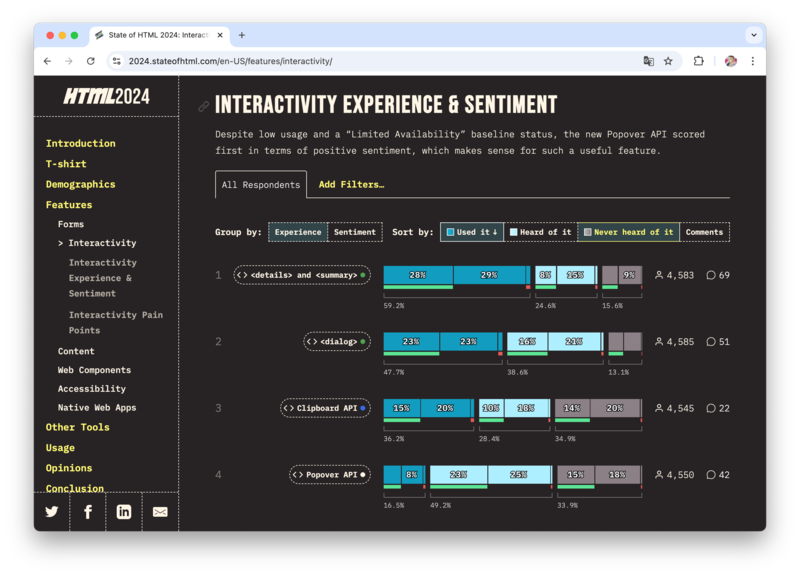The image size is (800, 576).
Task: Click the <dialog> feature label
Action: coord(337,341)
